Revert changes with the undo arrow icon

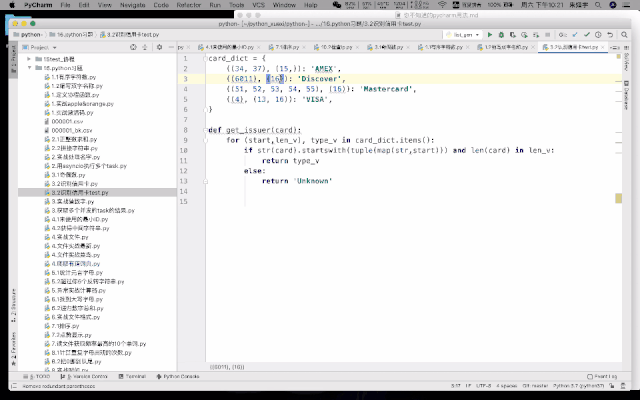point(610,35)
